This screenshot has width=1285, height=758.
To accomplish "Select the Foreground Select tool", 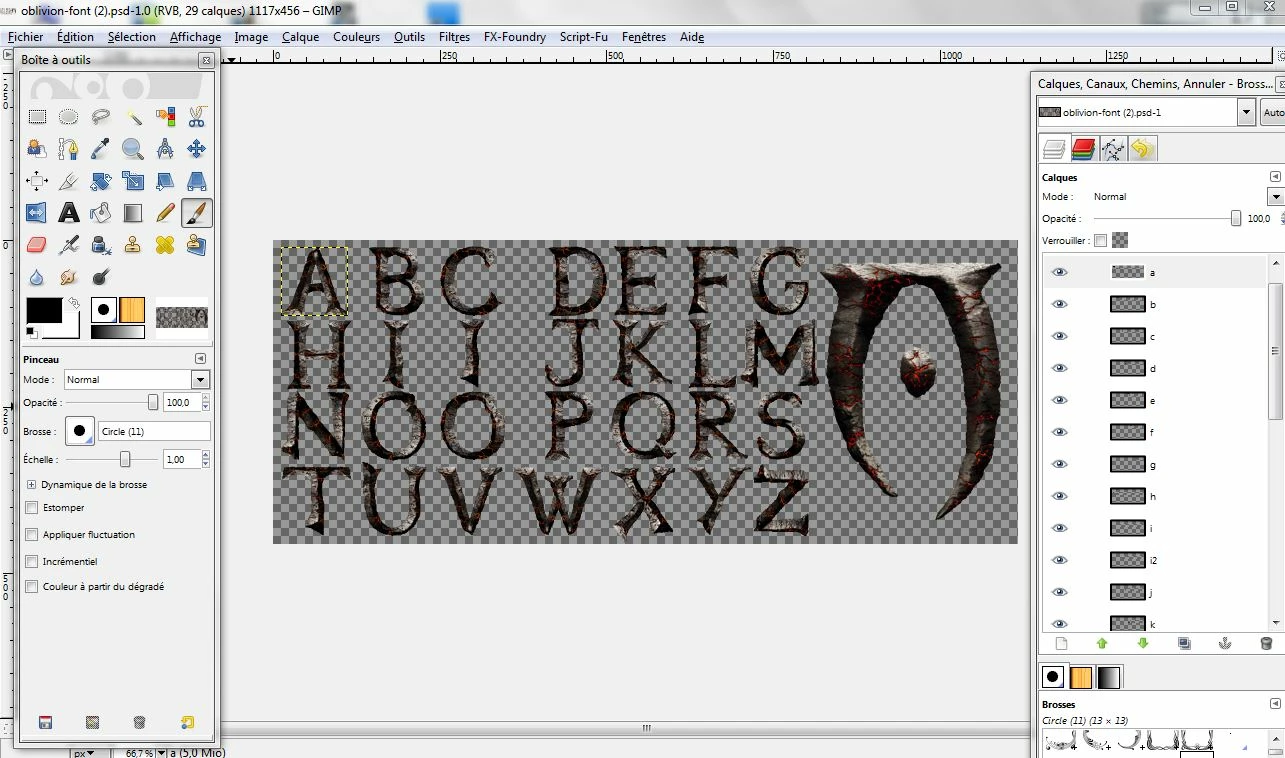I will pos(37,149).
